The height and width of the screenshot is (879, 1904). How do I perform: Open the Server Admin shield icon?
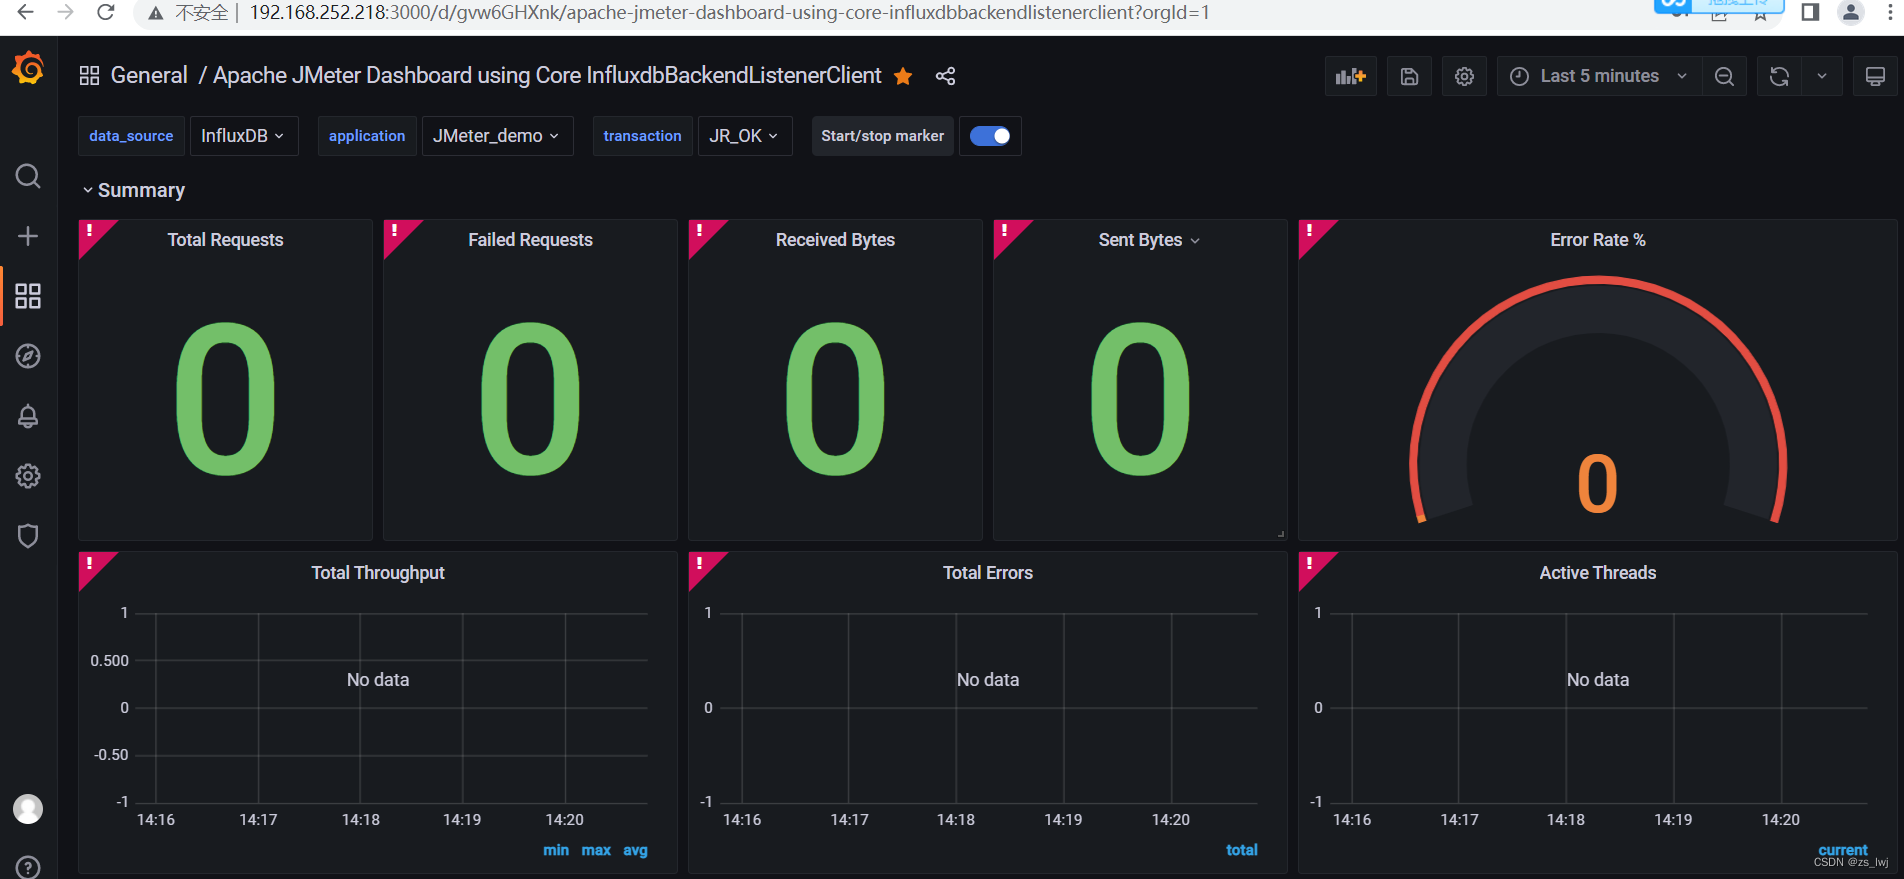pos(28,536)
